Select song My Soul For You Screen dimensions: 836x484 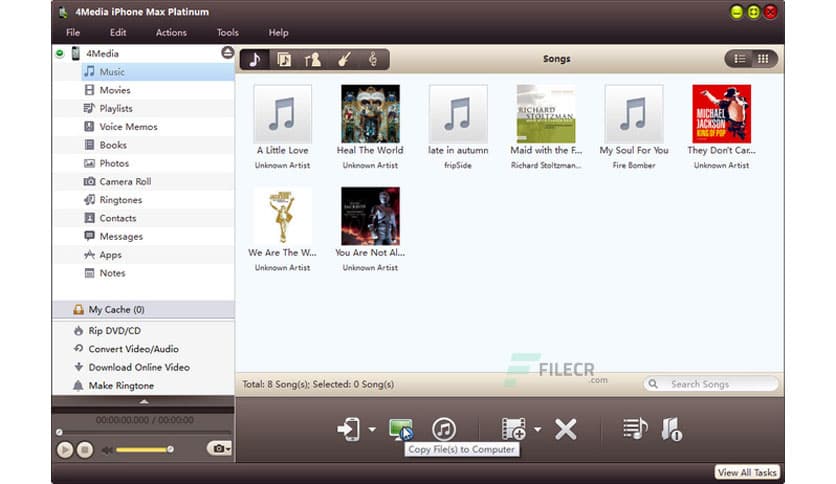coord(634,127)
